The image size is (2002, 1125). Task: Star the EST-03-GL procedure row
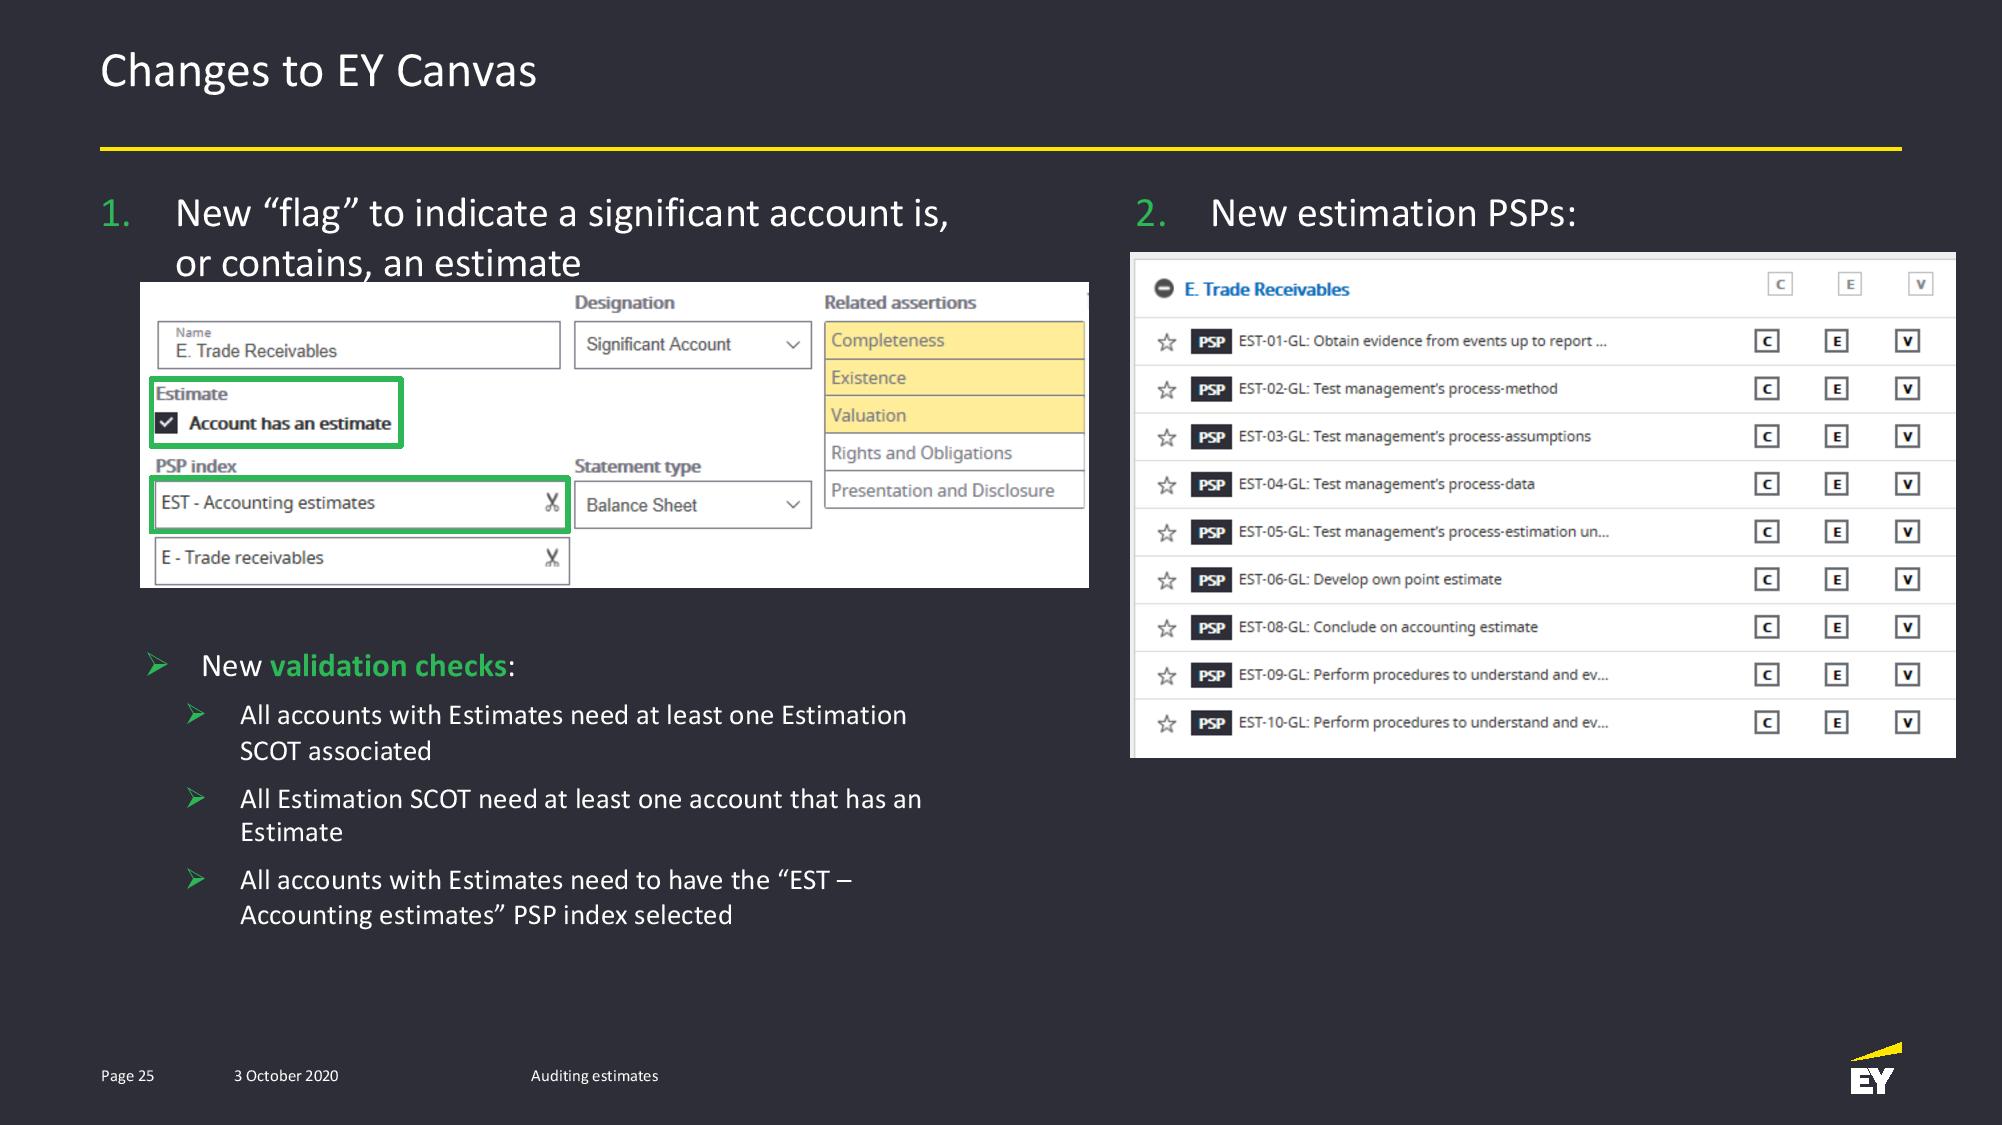1166,437
